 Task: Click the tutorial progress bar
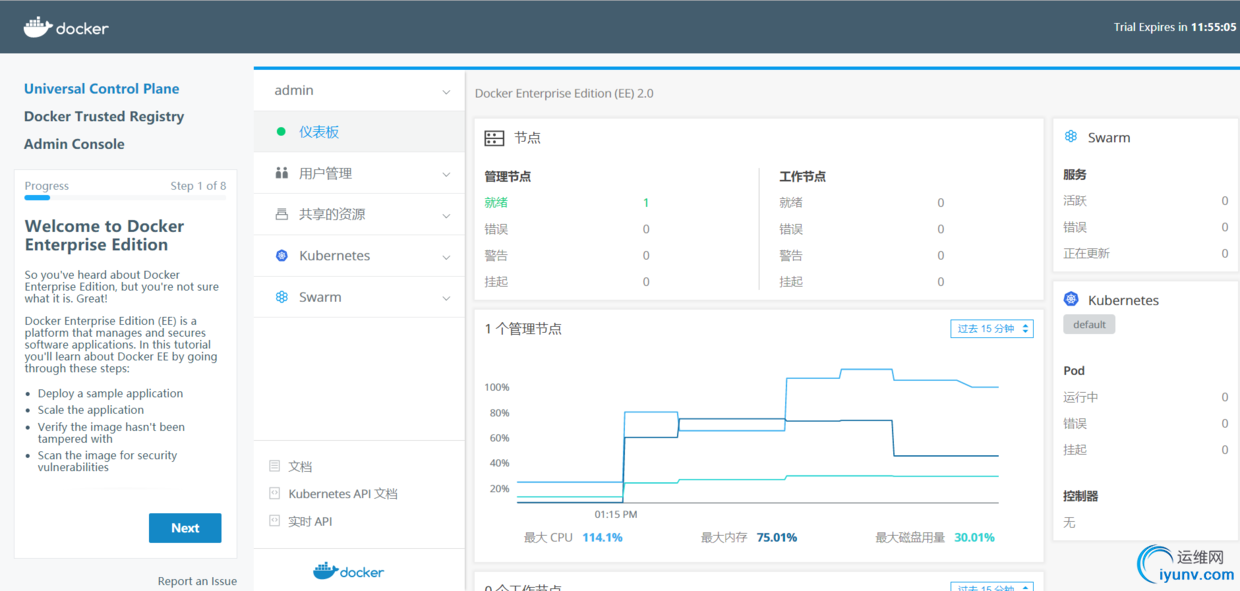tap(125, 198)
